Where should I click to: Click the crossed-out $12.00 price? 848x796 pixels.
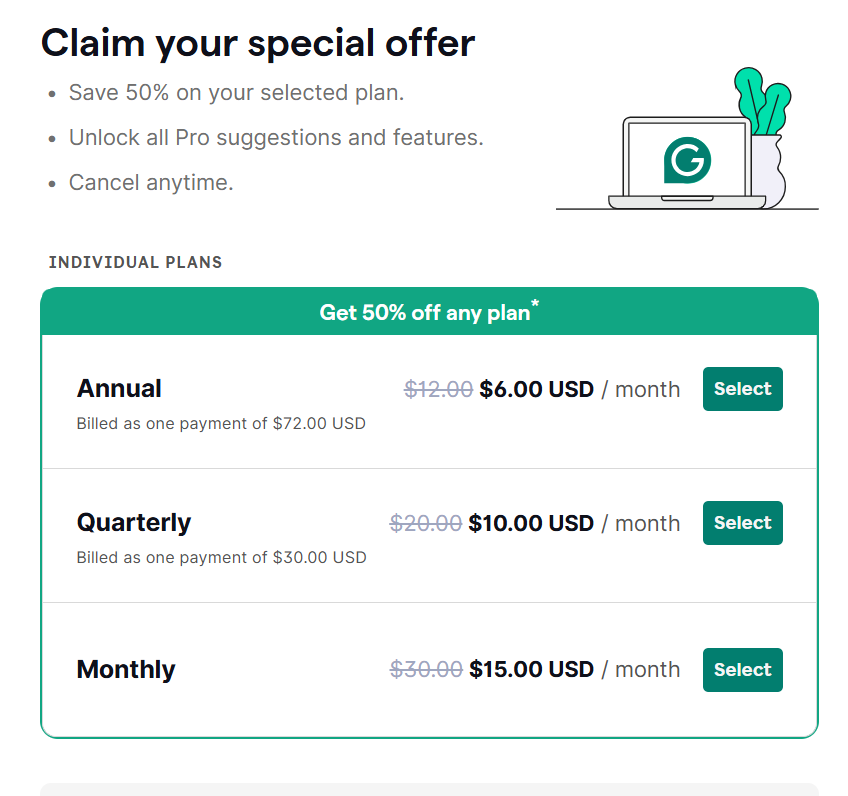coord(438,389)
